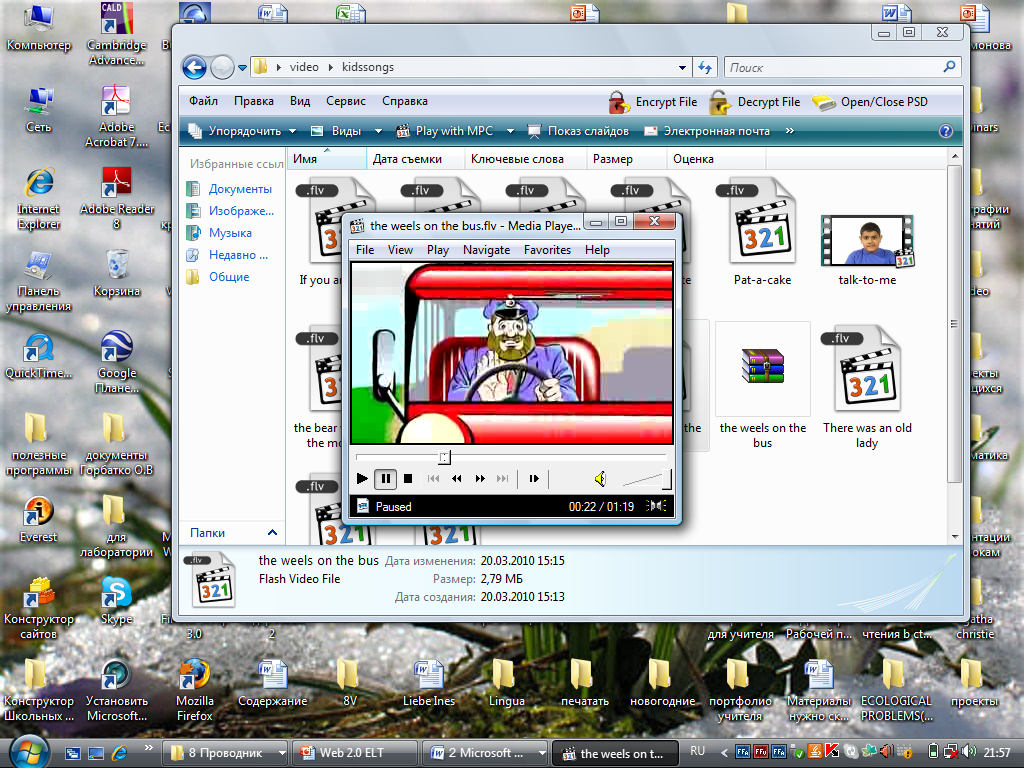
Task: Expand the toolbar overflow chevron
Action: (790, 131)
